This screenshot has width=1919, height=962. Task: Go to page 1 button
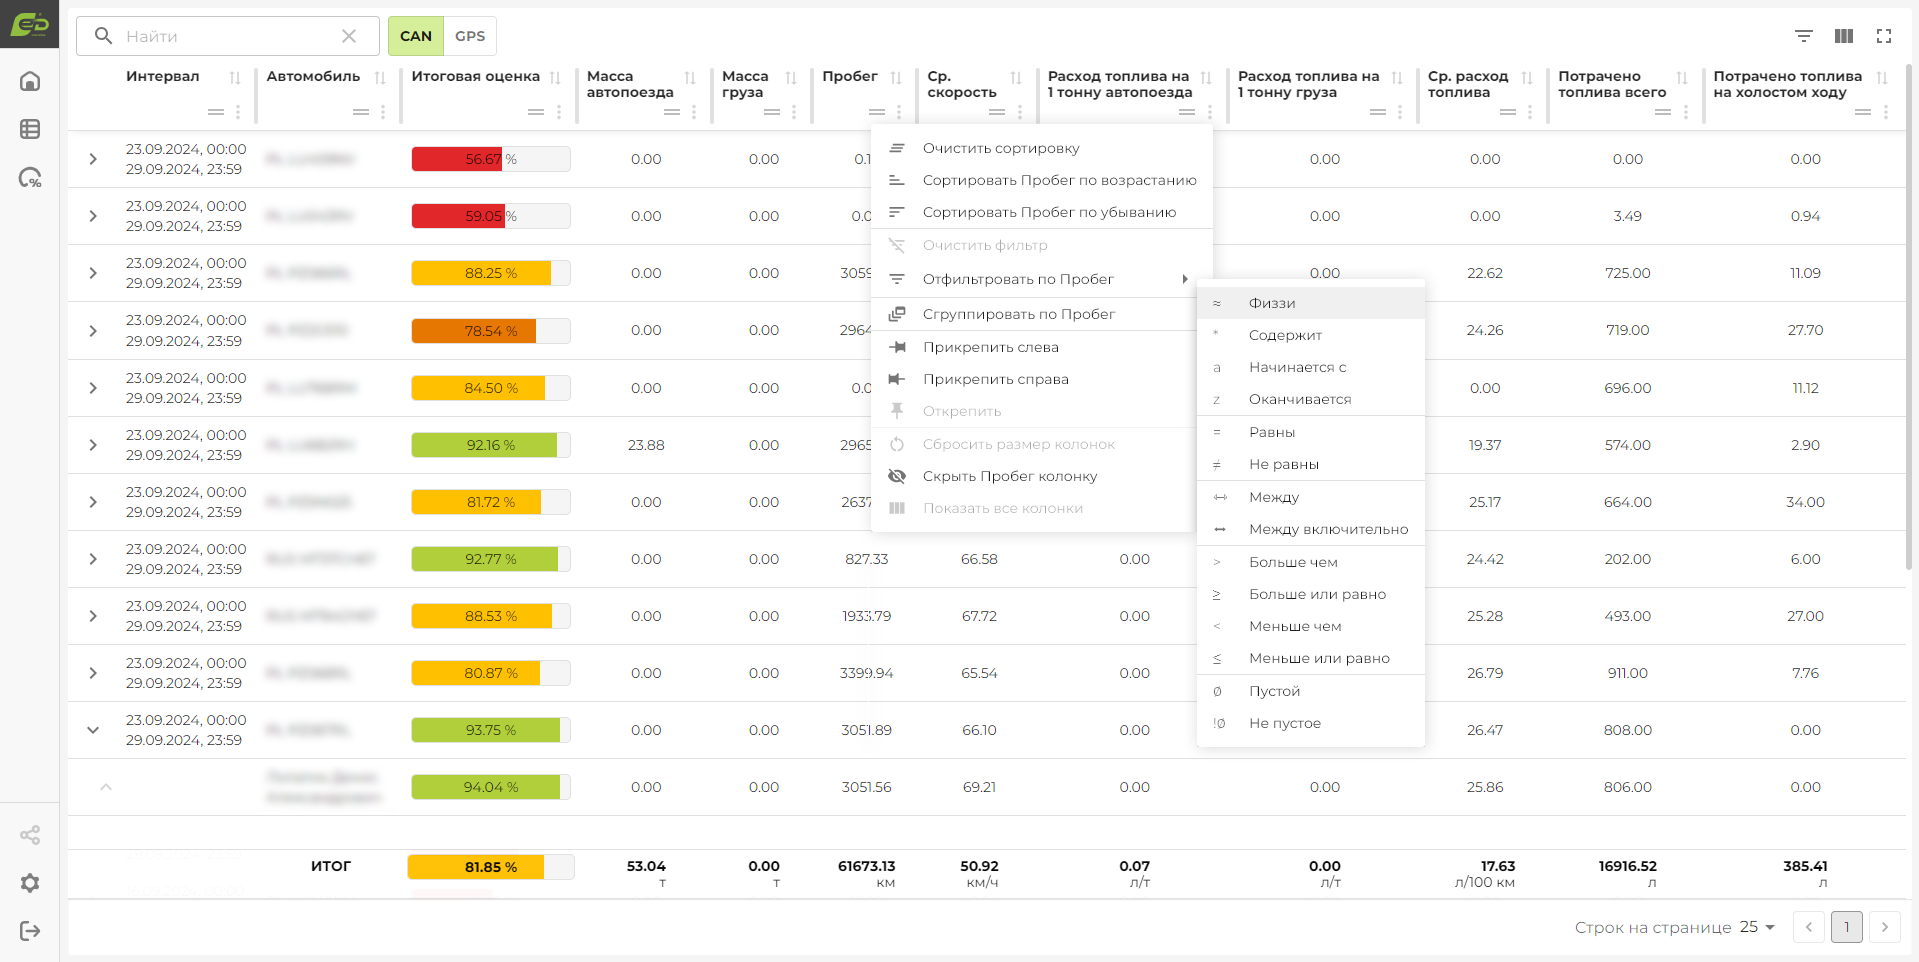click(x=1847, y=927)
